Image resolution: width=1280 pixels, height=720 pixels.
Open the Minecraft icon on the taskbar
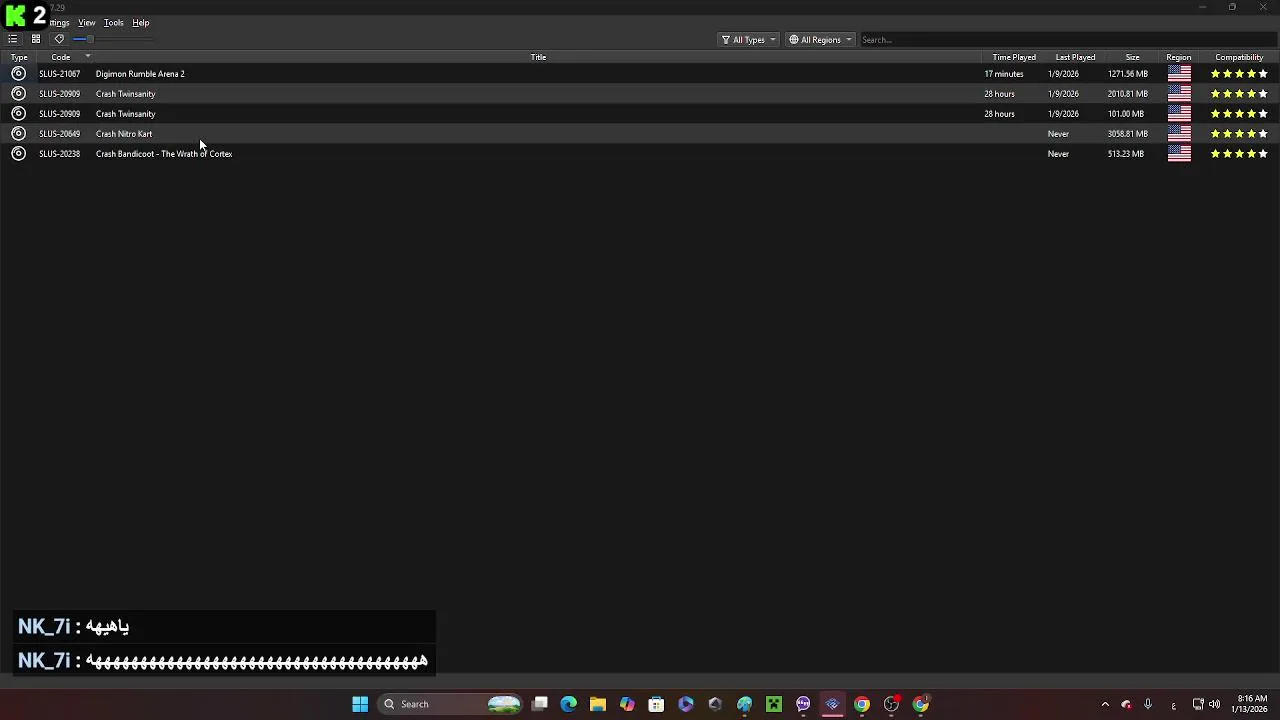[774, 704]
